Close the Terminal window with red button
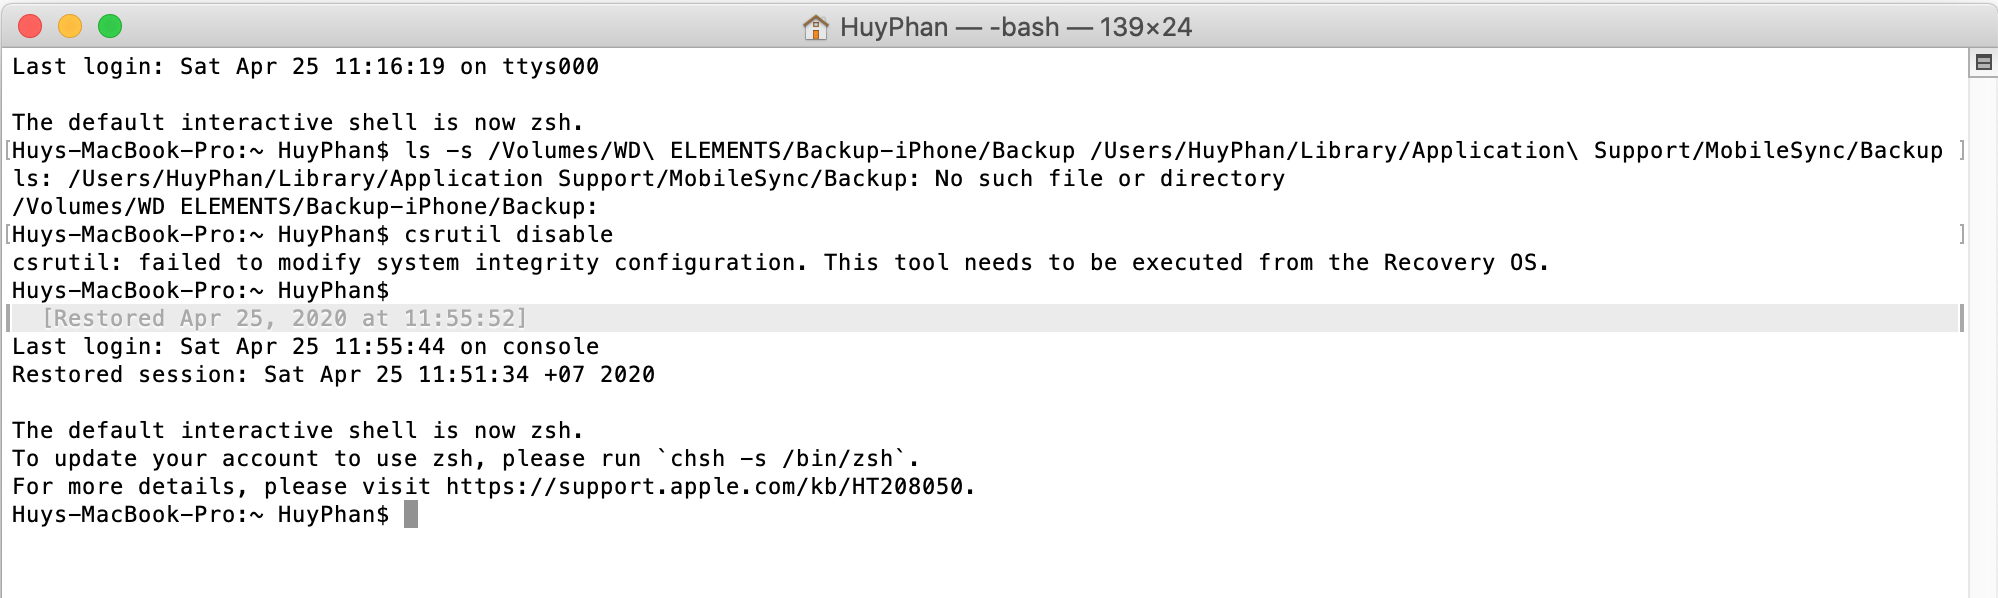This screenshot has height=598, width=1998. 30,26
